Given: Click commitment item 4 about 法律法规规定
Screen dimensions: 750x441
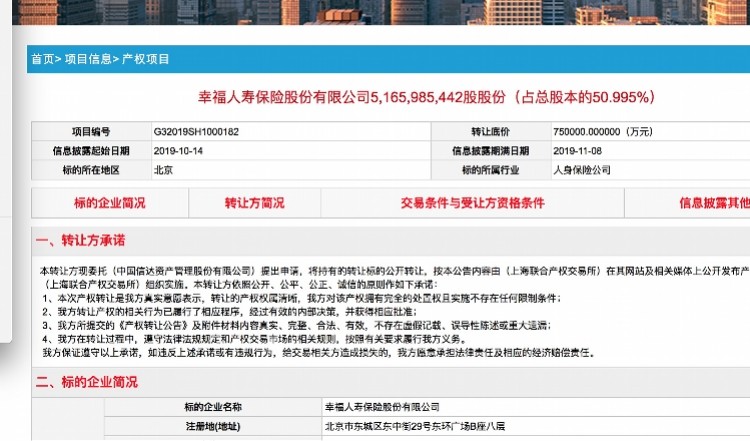Looking at the screenshot, I should pyautogui.click(x=254, y=339).
